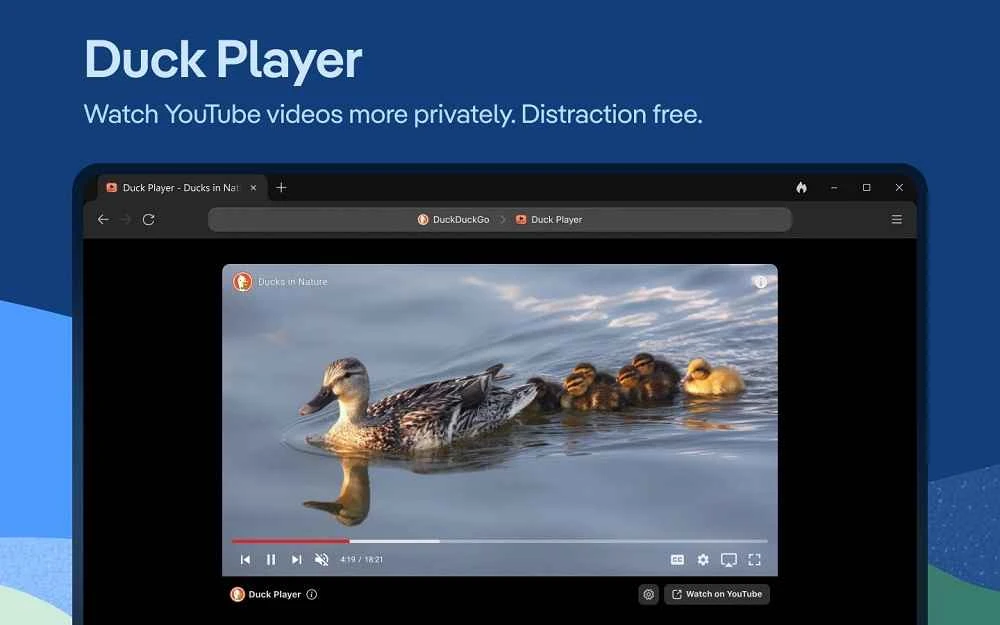Click the Fire button to clear data
Screen dimensions: 1000x625
pos(802,188)
